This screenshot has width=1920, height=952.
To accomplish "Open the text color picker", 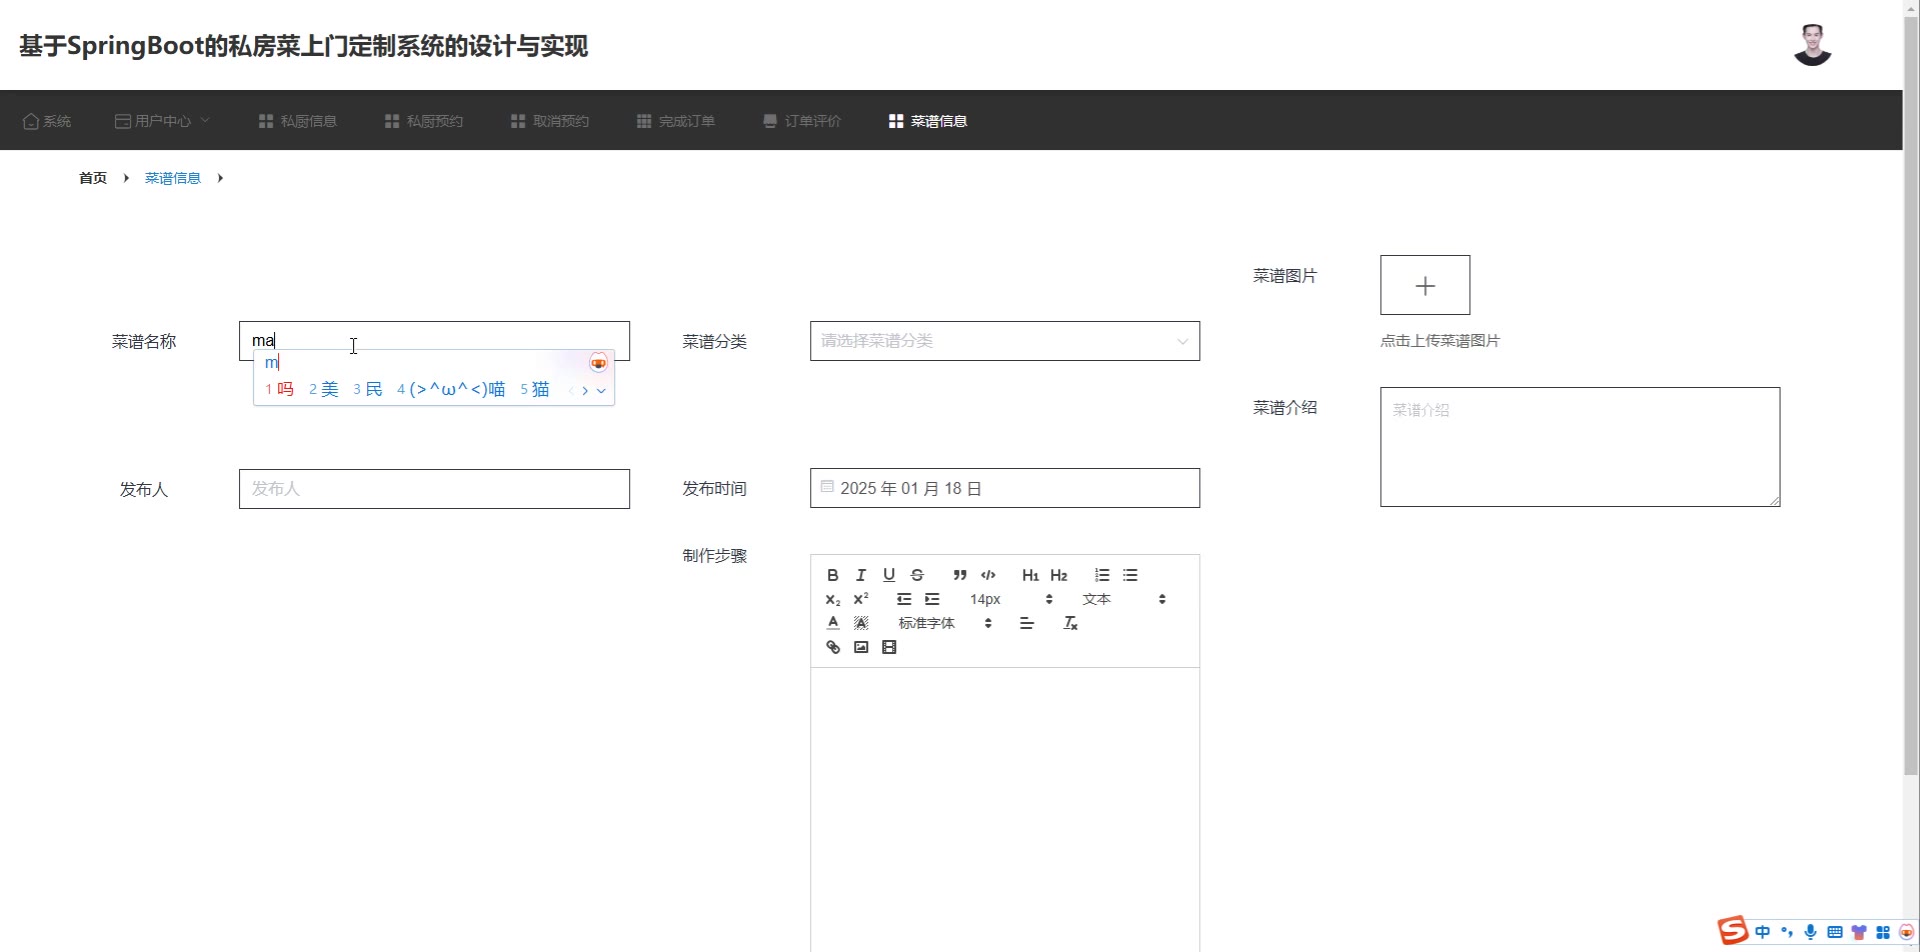I will click(832, 623).
